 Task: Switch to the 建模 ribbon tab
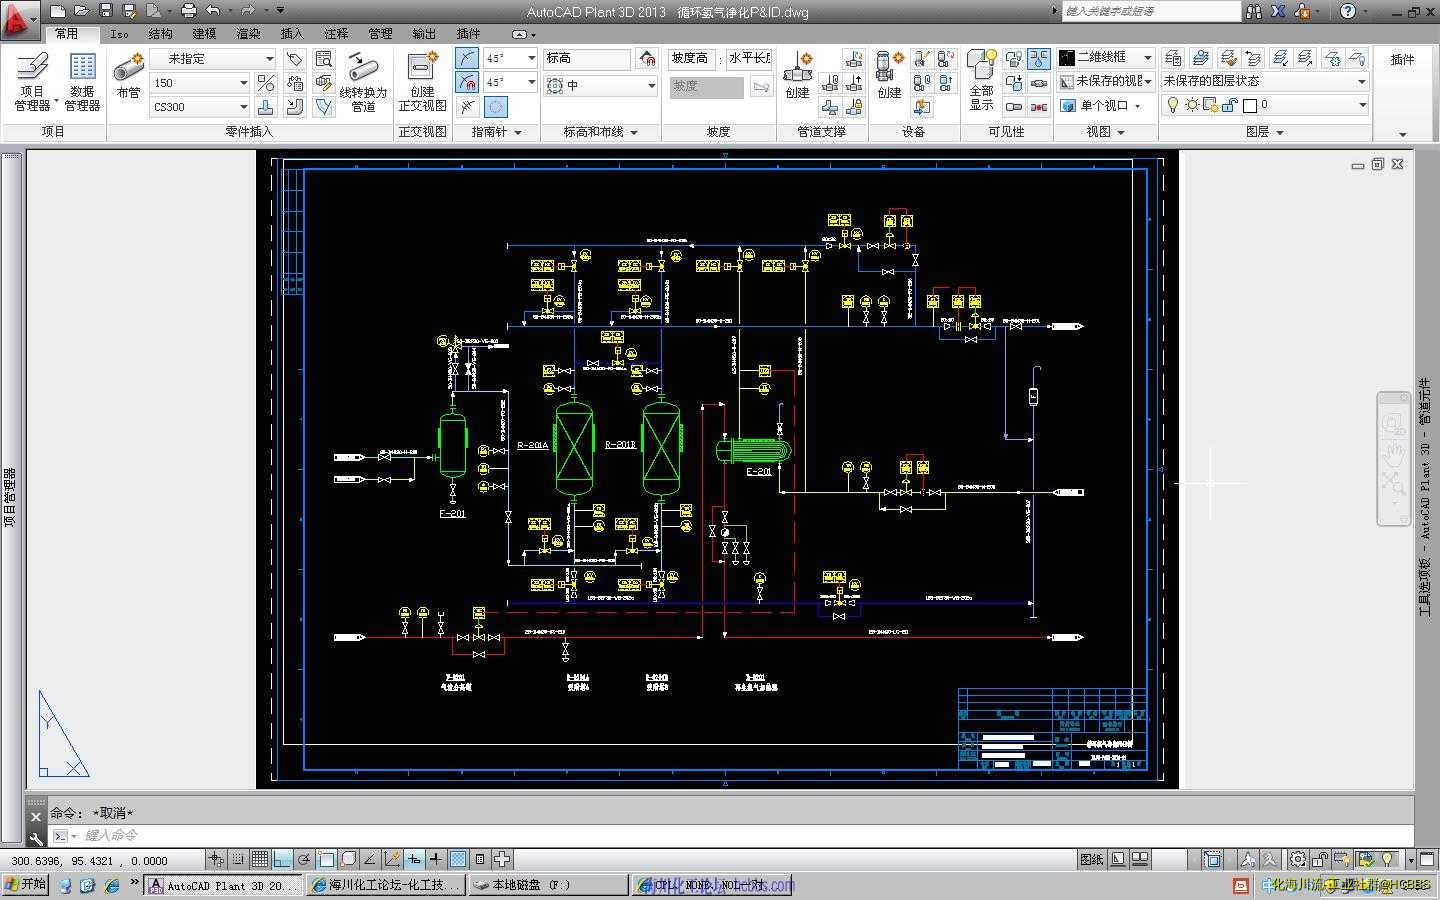[x=204, y=33]
